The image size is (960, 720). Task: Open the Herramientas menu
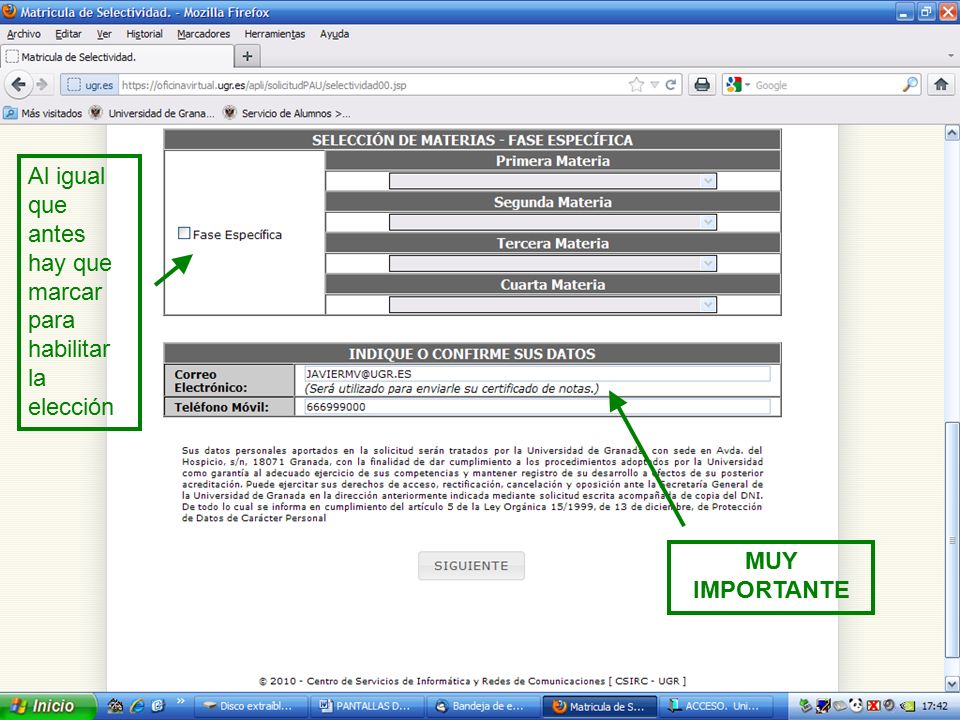coord(274,34)
